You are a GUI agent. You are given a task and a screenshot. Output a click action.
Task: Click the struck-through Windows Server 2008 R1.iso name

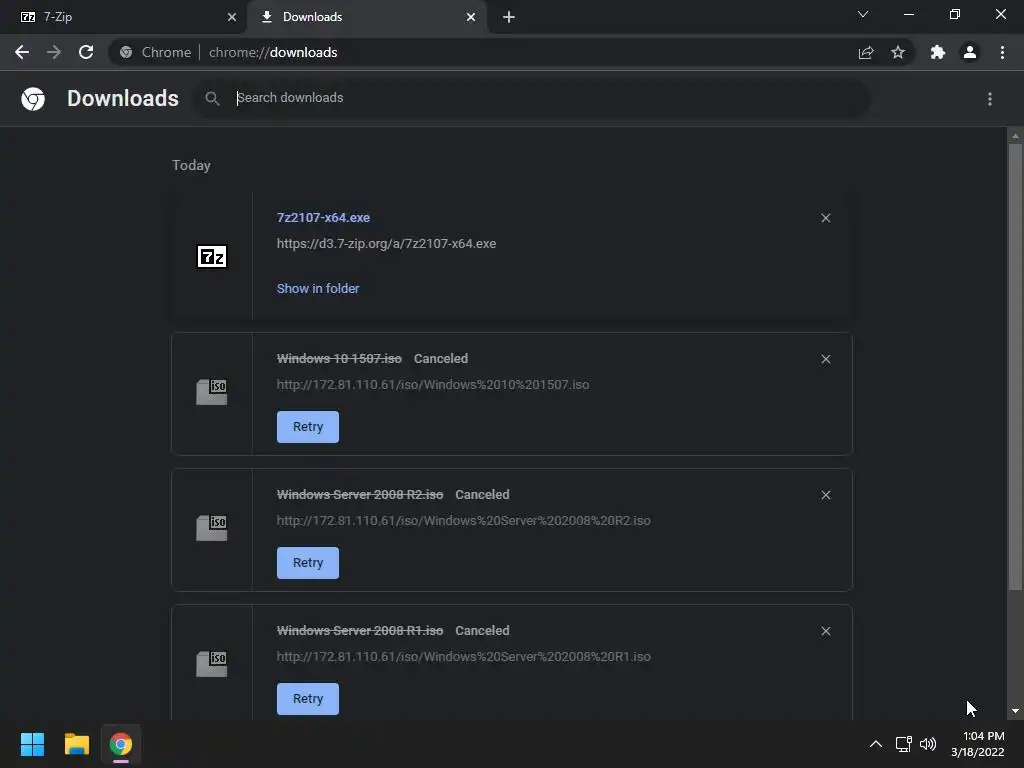pyautogui.click(x=360, y=630)
